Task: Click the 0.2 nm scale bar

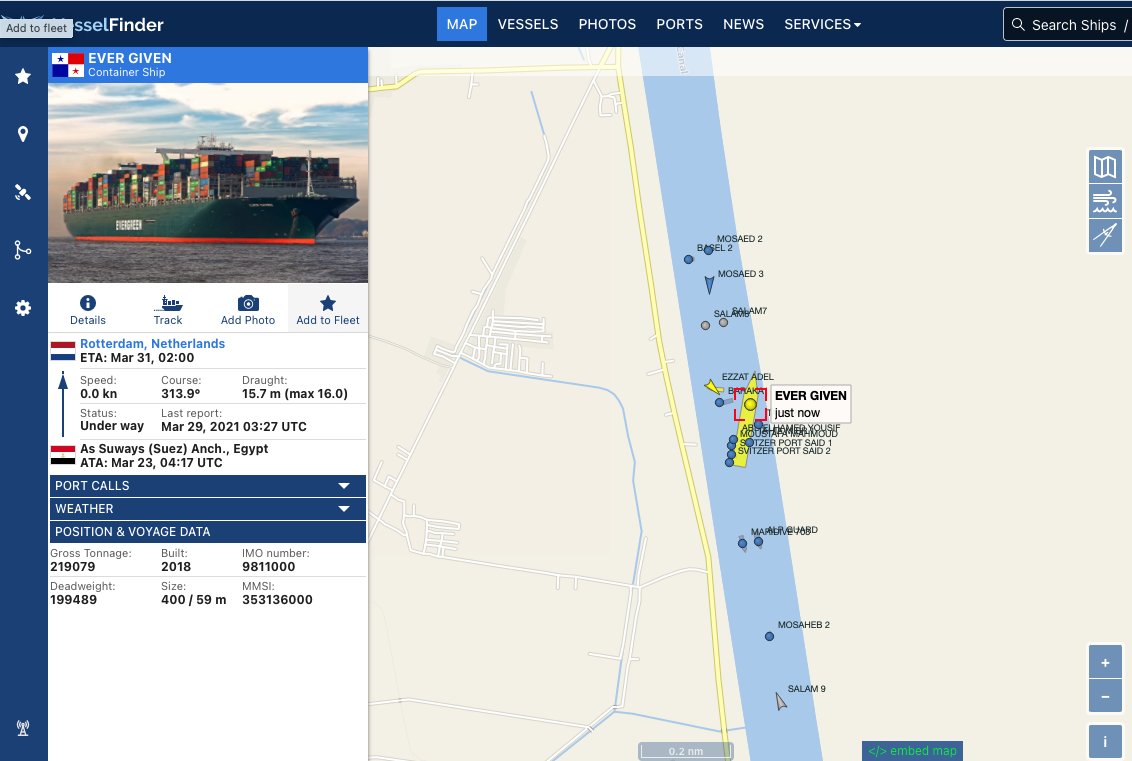Action: pos(686,752)
